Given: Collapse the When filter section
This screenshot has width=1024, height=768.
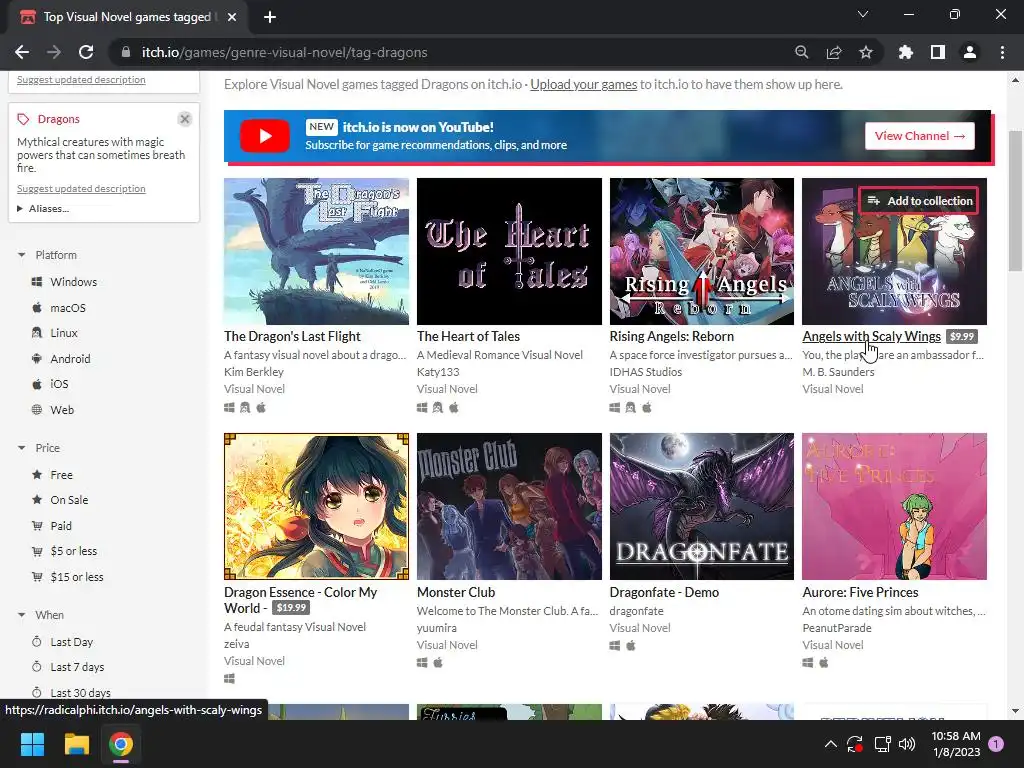Looking at the screenshot, I should click(x=22, y=615).
